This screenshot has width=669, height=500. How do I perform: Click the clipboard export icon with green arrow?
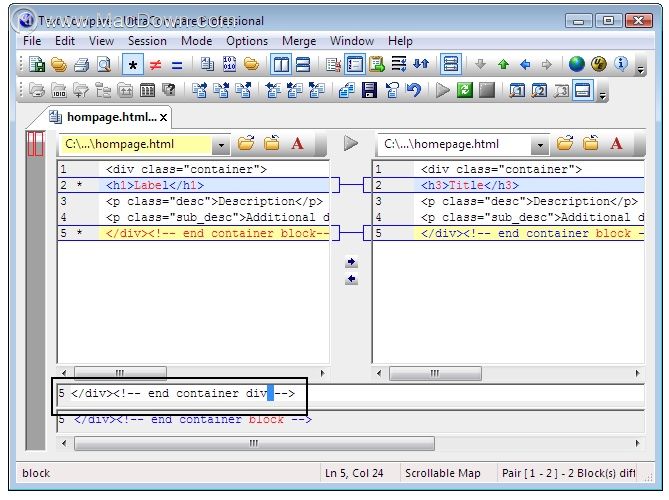tap(377, 64)
